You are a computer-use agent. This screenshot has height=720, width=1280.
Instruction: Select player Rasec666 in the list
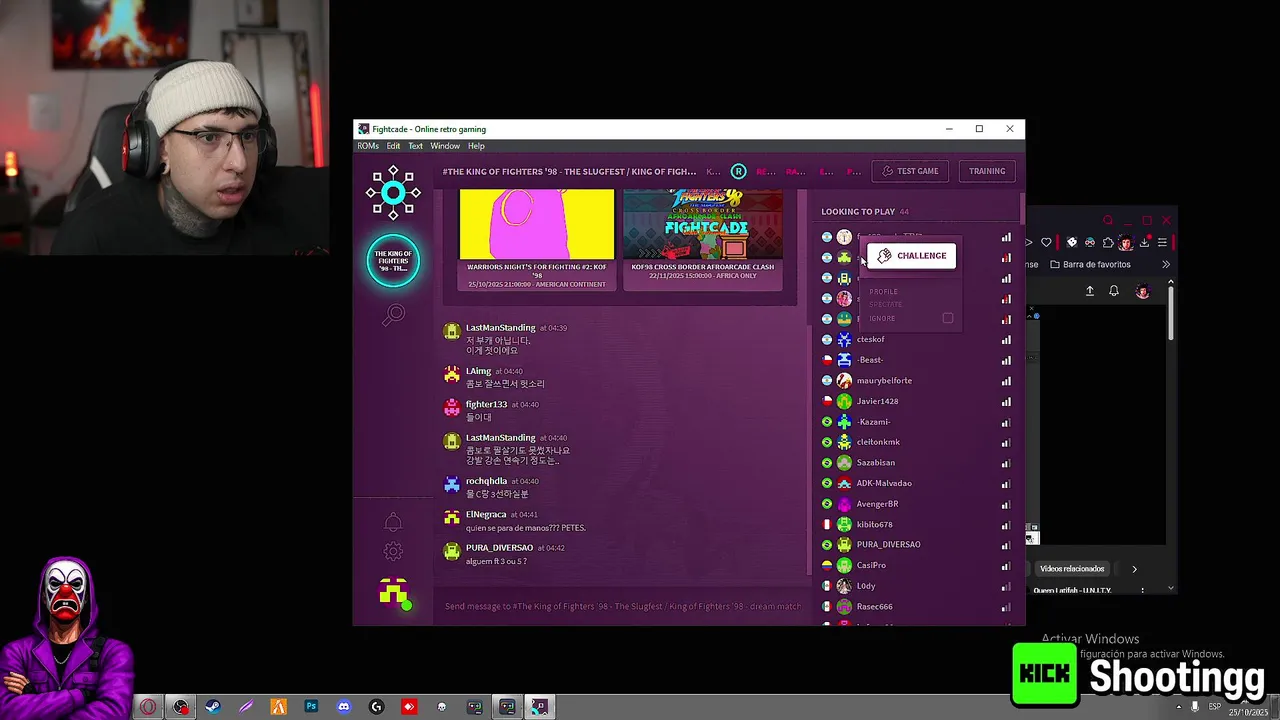[x=874, y=606]
